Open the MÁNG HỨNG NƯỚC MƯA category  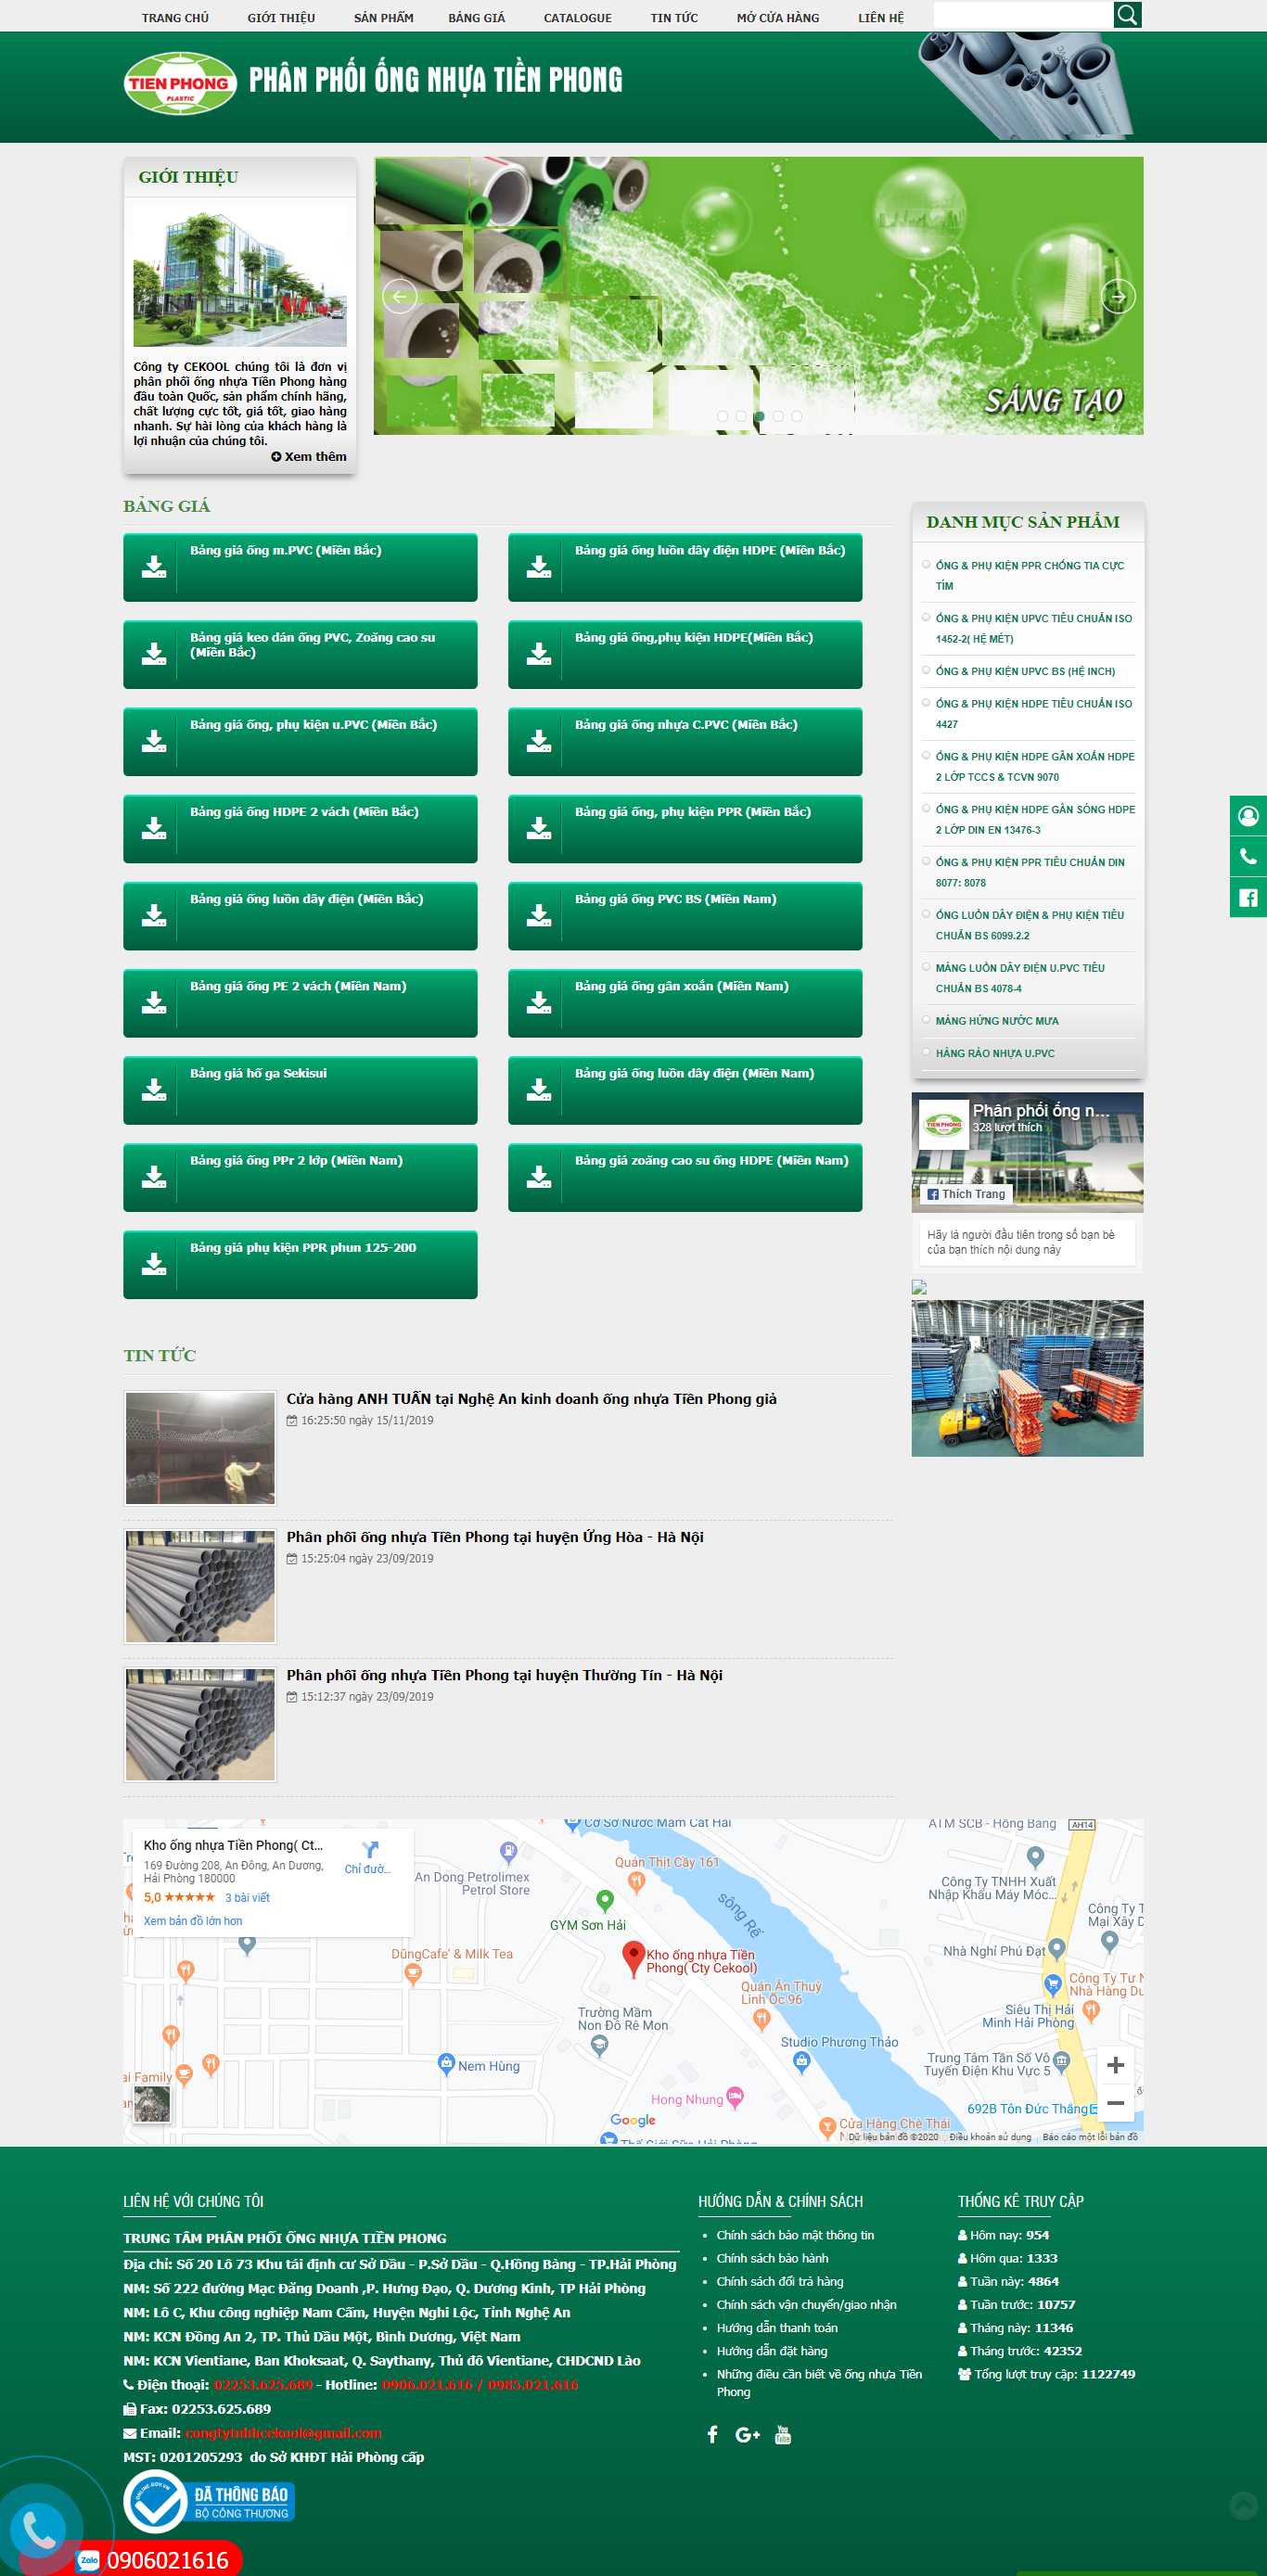[996, 1020]
